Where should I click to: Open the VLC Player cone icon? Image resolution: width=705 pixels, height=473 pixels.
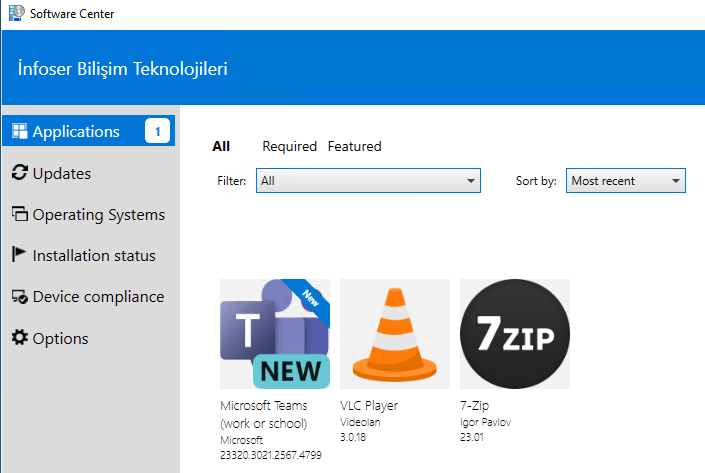tap(395, 334)
